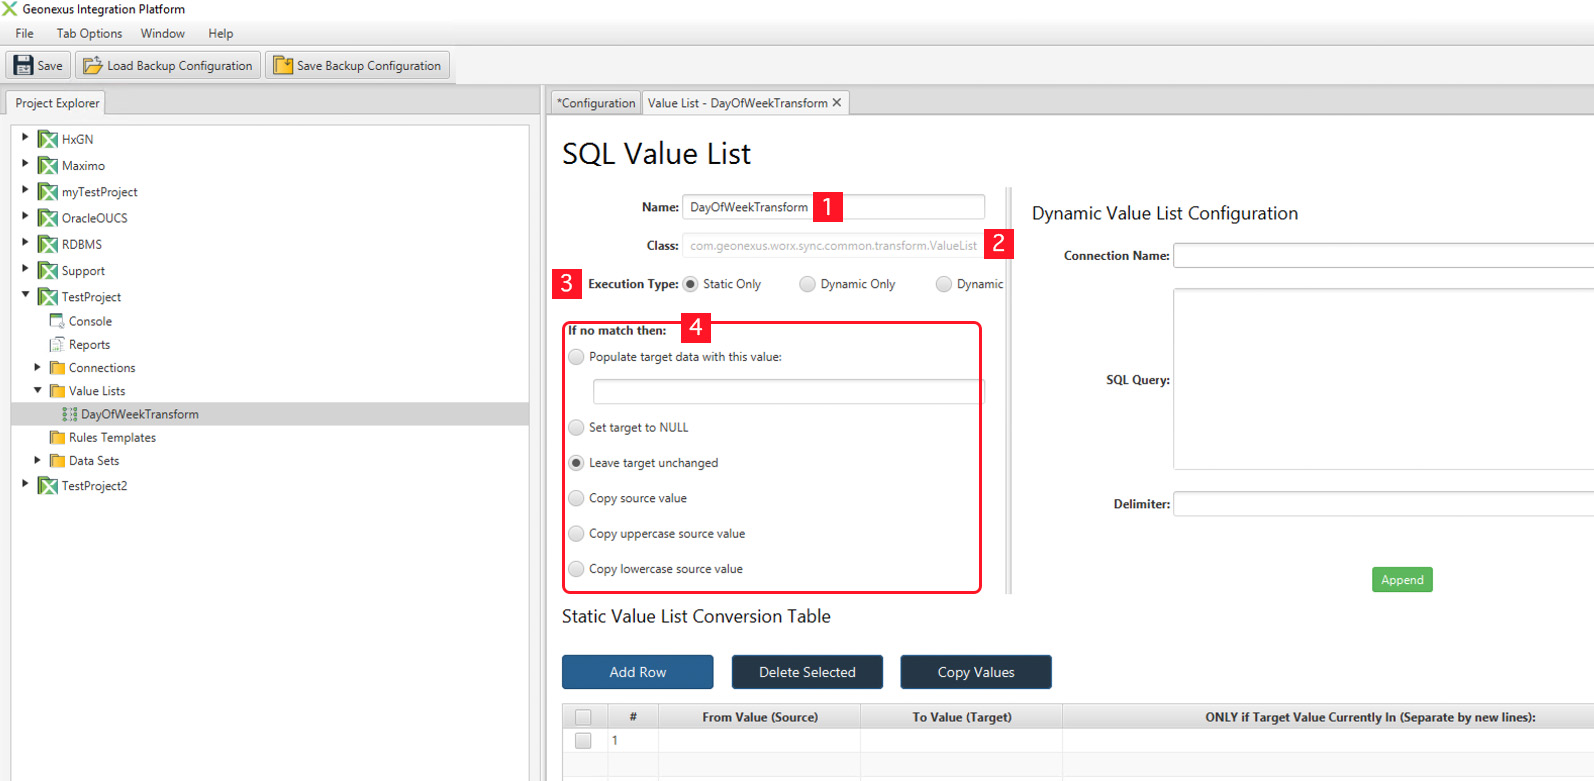
Task: Expand the HxGN project node
Action: click(x=25, y=137)
